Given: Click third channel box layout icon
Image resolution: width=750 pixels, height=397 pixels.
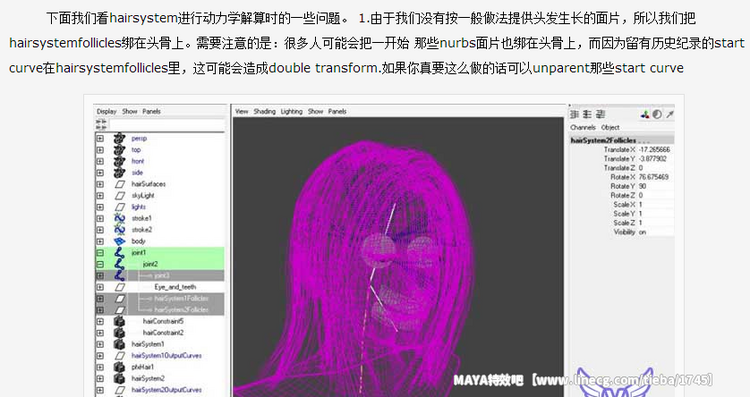Looking at the screenshot, I should [x=600, y=114].
